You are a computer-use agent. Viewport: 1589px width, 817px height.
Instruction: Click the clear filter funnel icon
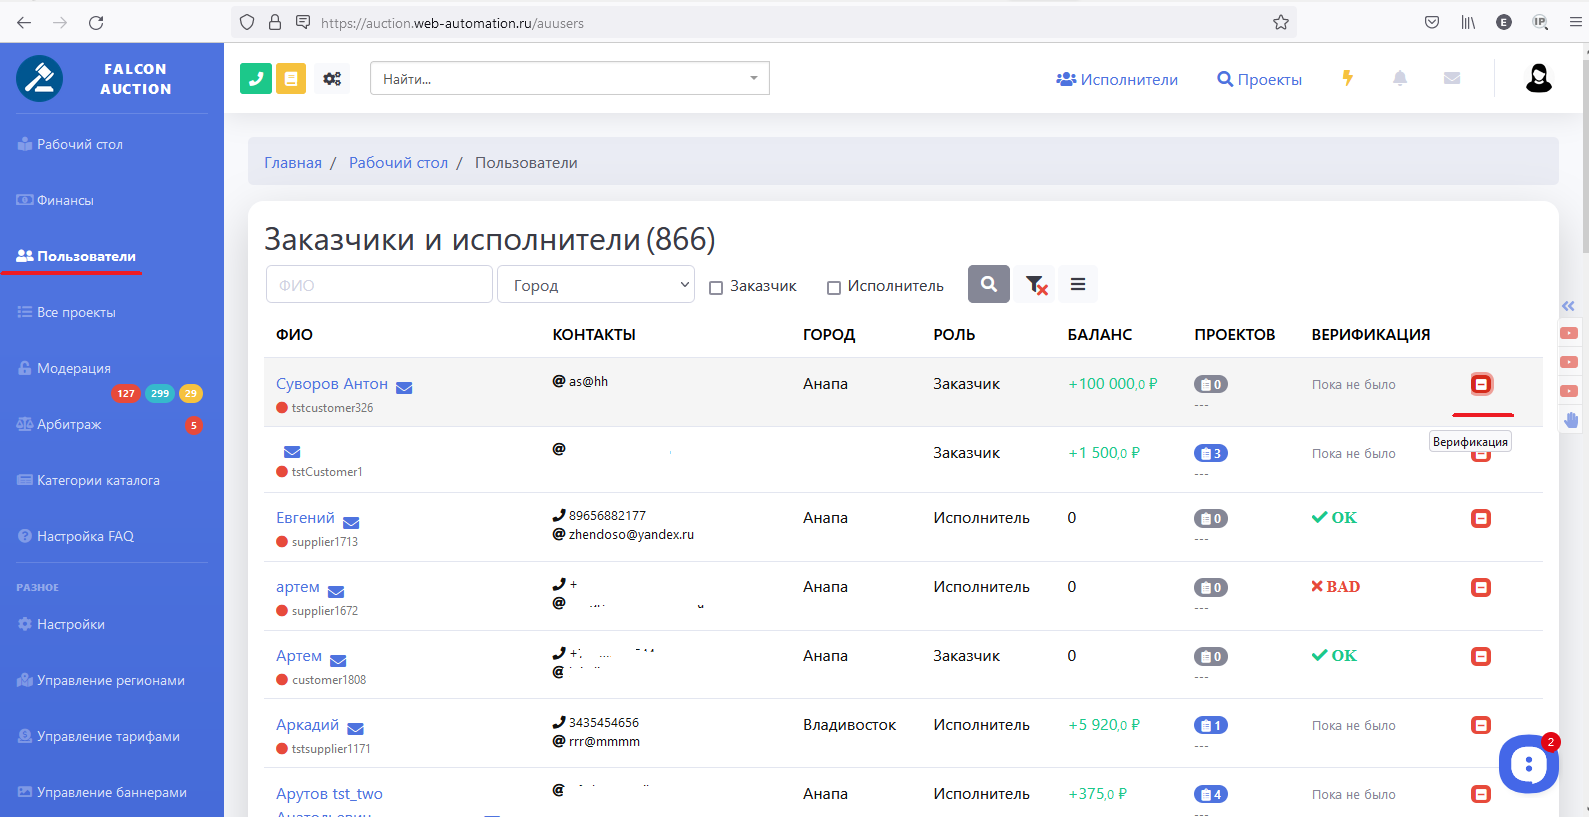1036,285
